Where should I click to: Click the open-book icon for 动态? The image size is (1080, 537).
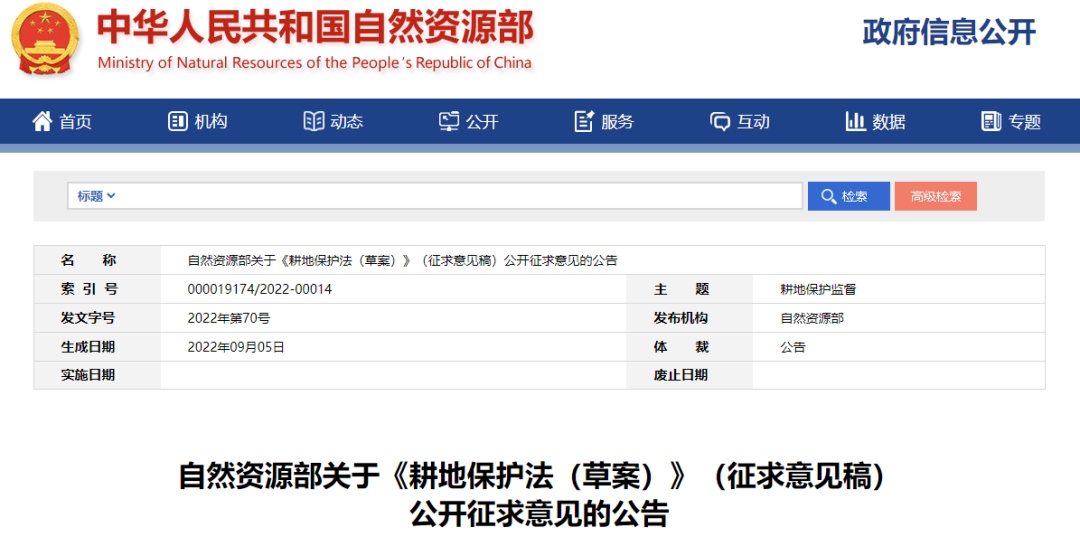tap(314, 121)
